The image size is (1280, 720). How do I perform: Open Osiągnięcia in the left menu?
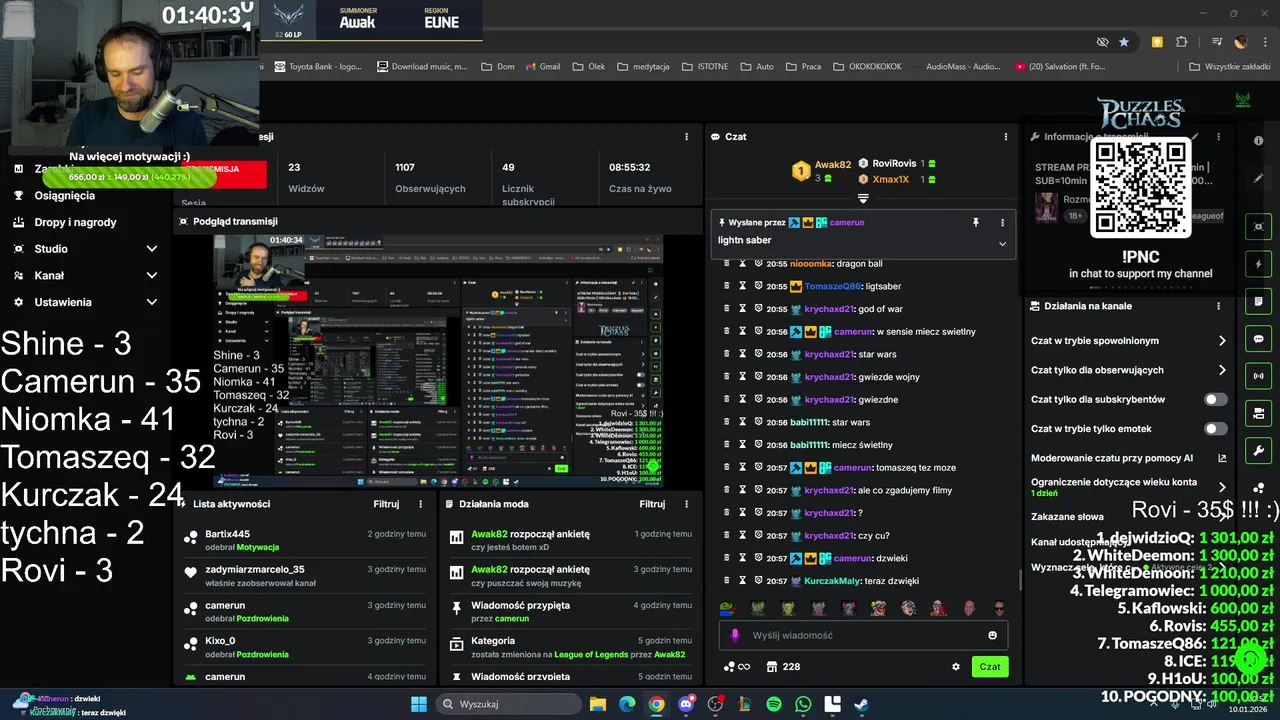[x=65, y=195]
